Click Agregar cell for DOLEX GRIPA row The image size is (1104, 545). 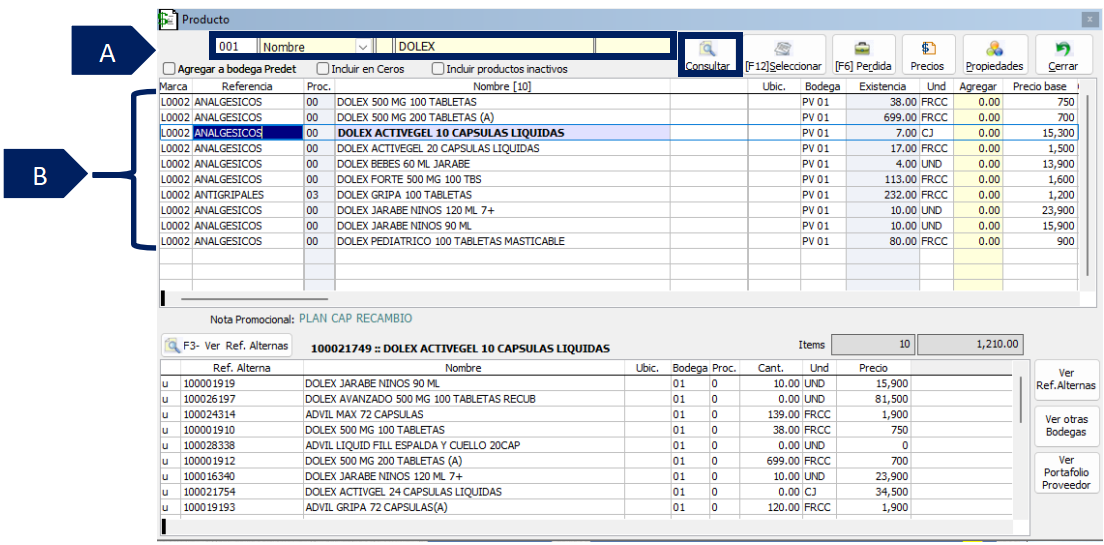pos(978,195)
